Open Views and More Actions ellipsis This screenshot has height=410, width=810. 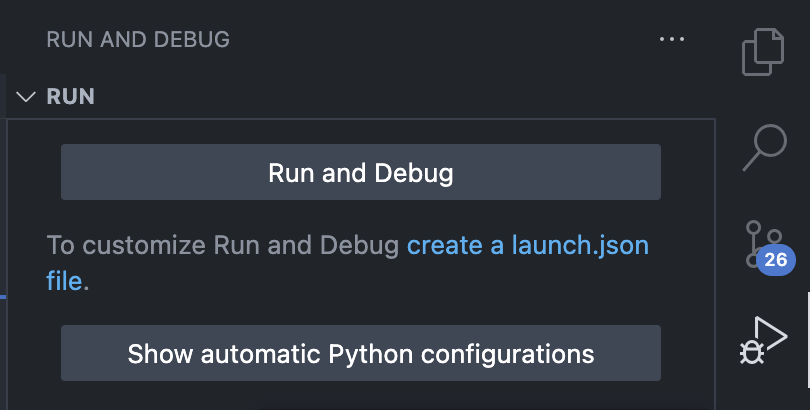click(x=672, y=40)
